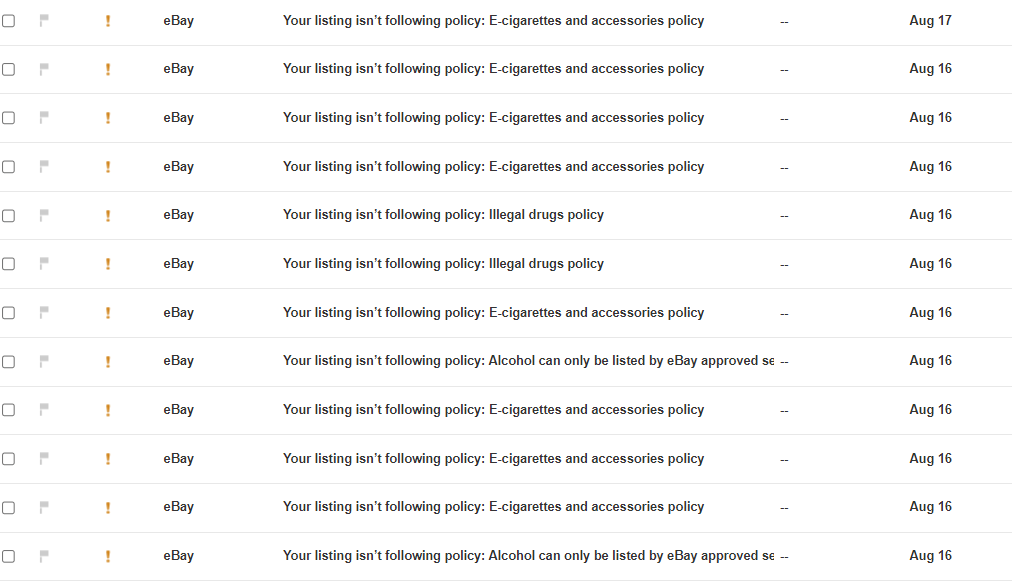Screen dimensions: 1012x582
Task: Tick the checkbox for first Illegal drugs message
Action: (x=8, y=216)
